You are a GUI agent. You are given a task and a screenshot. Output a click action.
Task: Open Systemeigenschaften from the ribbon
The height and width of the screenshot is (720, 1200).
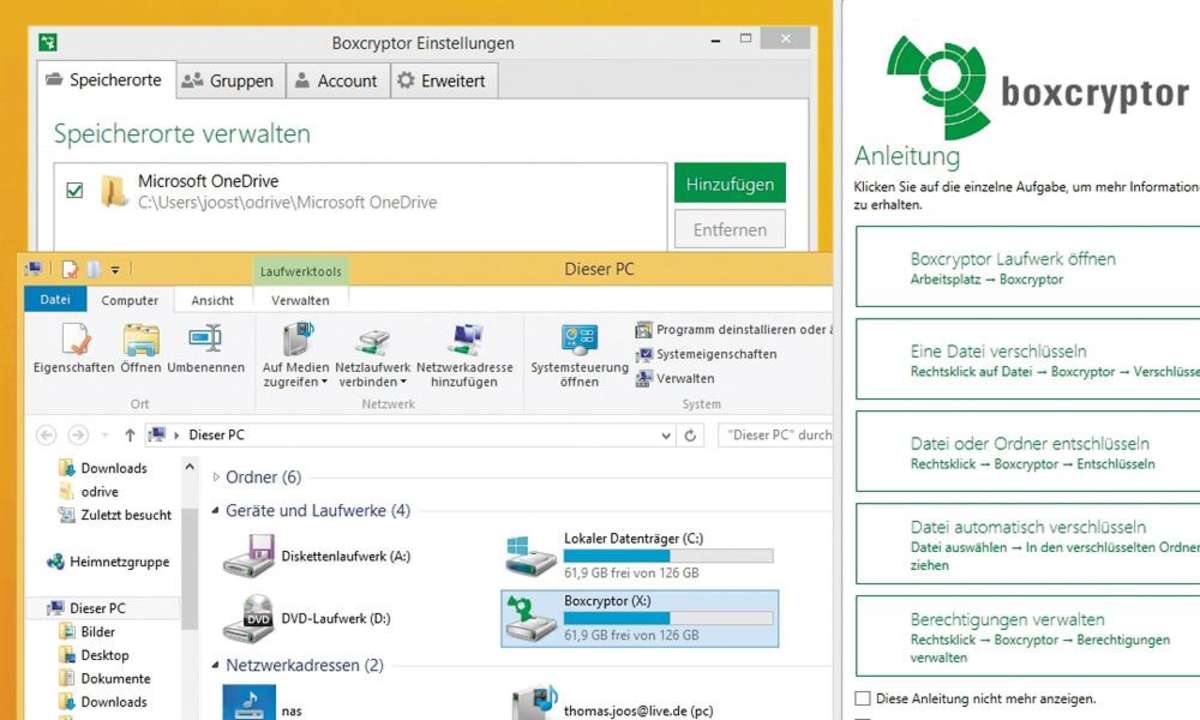click(706, 354)
